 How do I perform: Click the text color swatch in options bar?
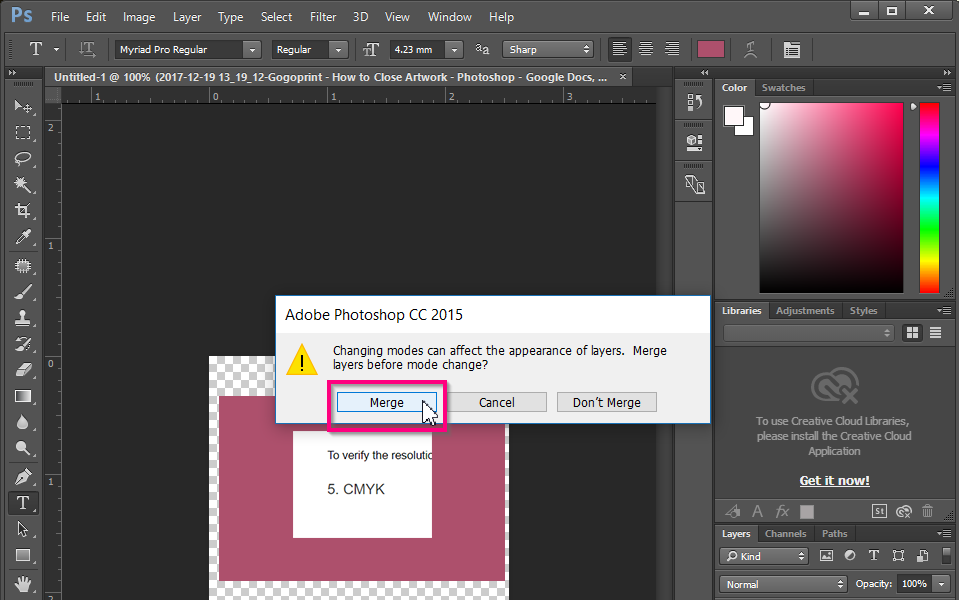click(712, 49)
